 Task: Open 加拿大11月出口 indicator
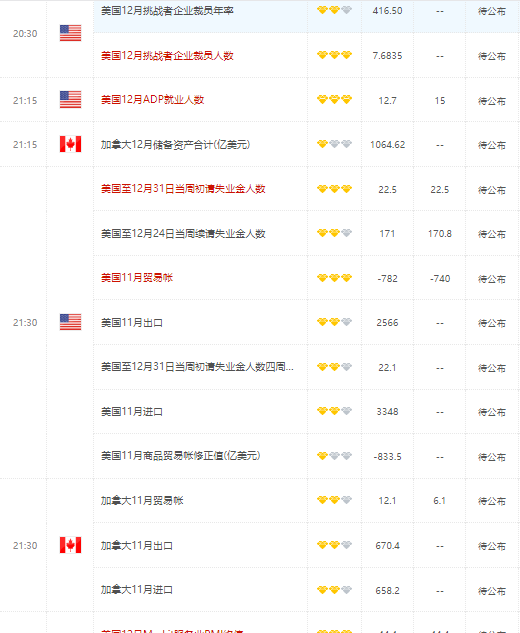pos(137,545)
